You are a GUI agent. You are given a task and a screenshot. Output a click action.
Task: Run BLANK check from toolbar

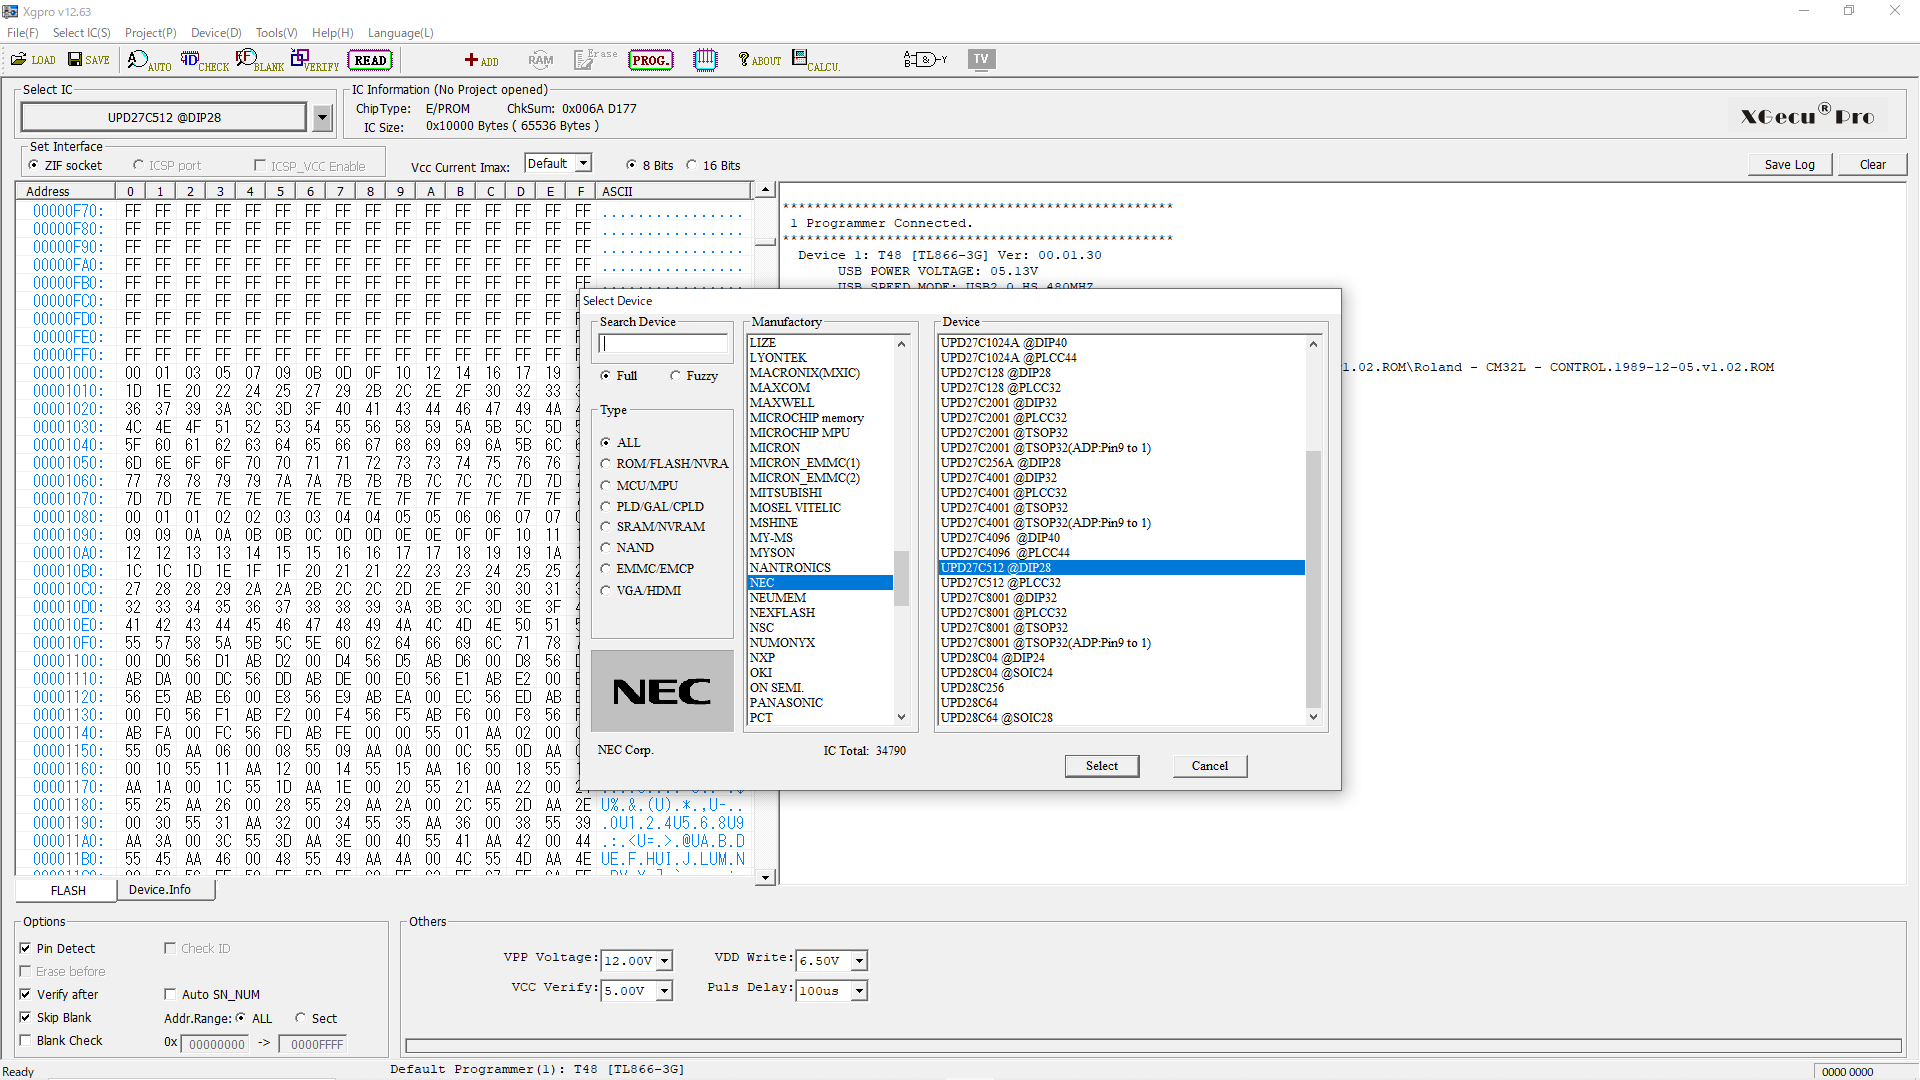[x=259, y=61]
